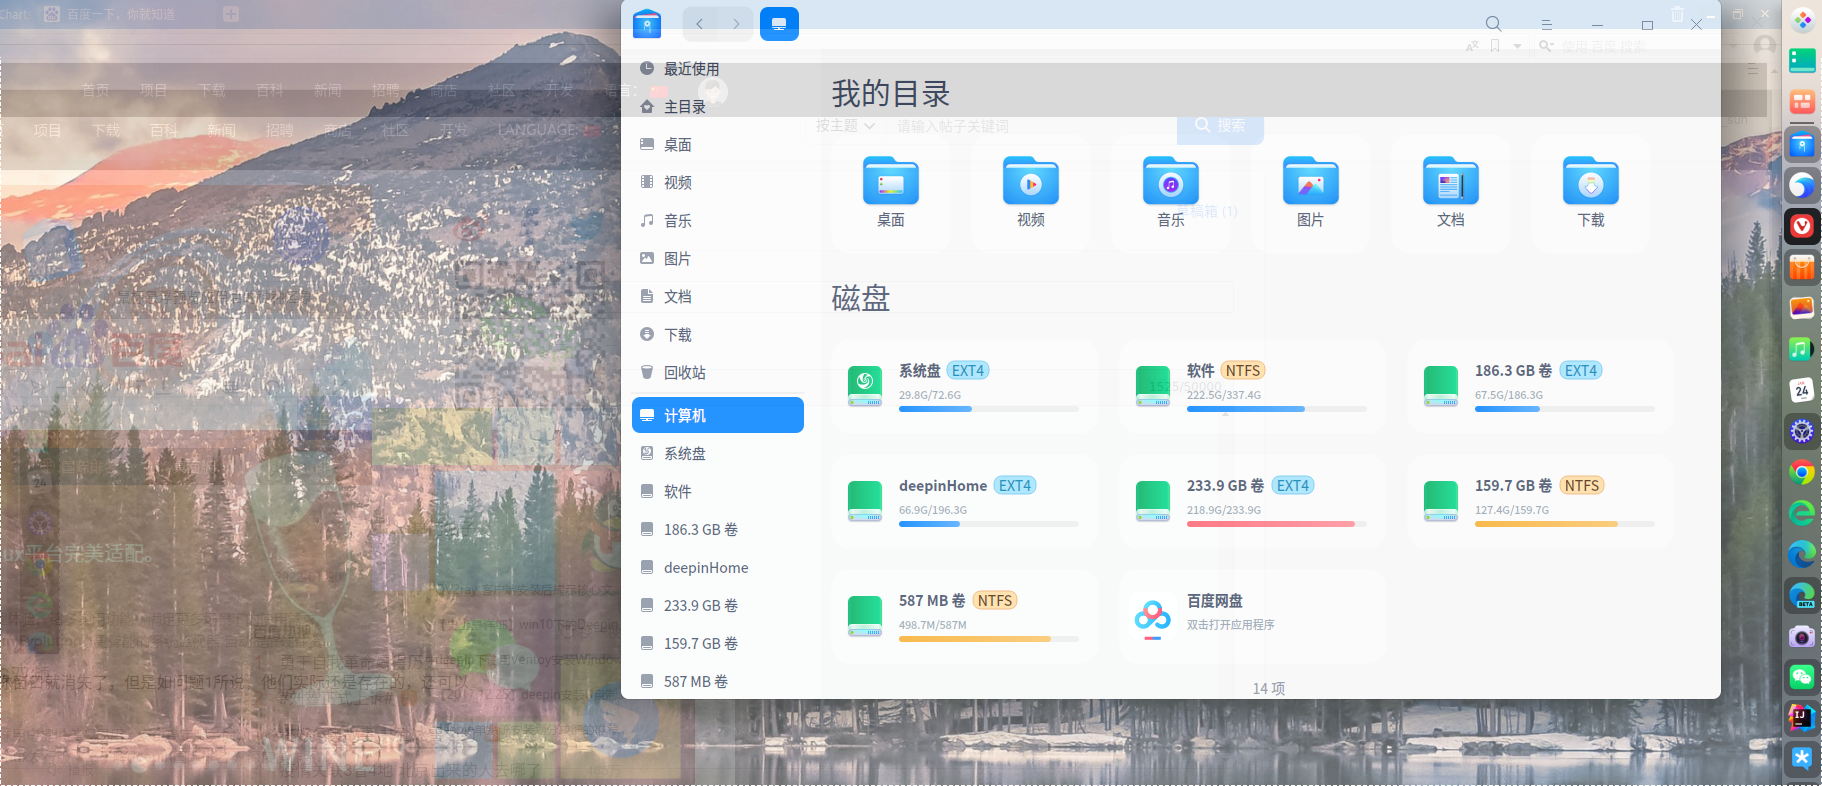The width and height of the screenshot is (1822, 786).
Task: Select the 音乐 folder icon under 我的目录
Action: pos(1171,181)
